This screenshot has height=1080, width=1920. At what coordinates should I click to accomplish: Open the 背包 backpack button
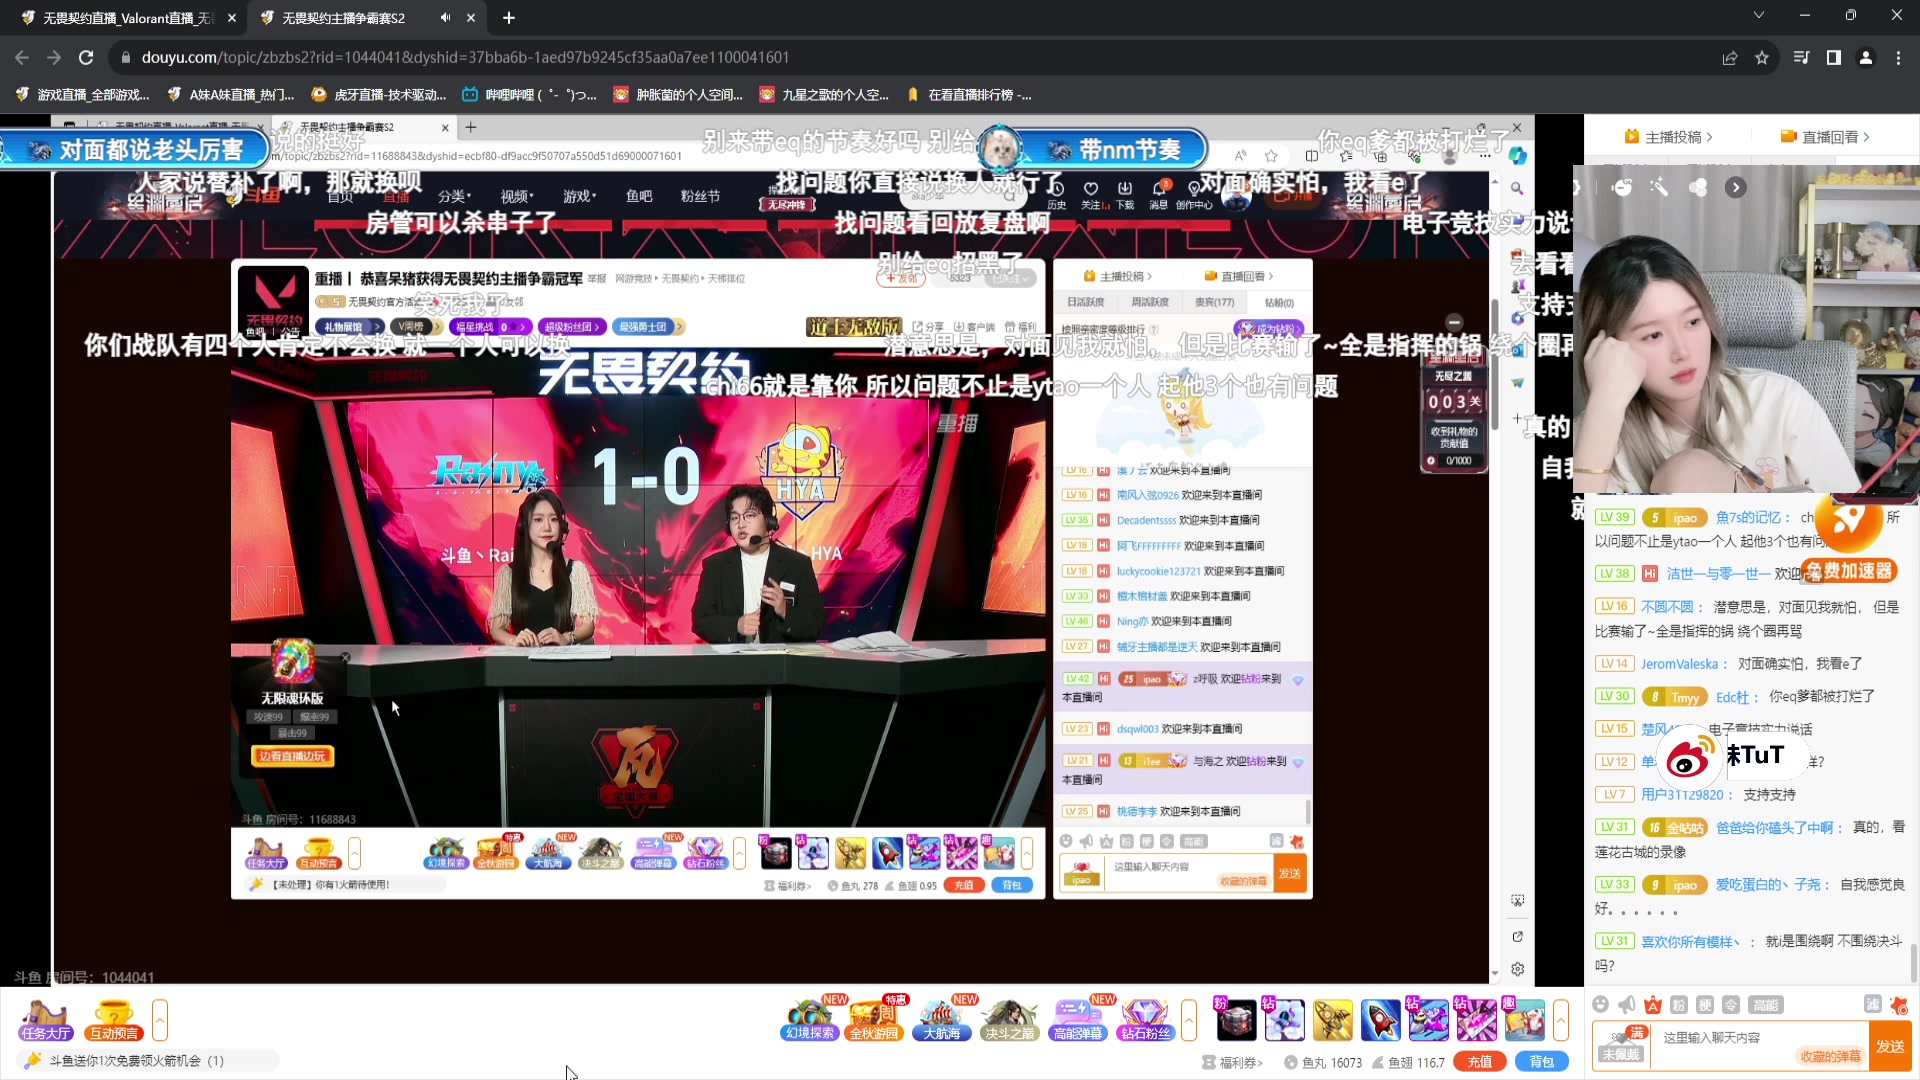tap(1542, 1062)
